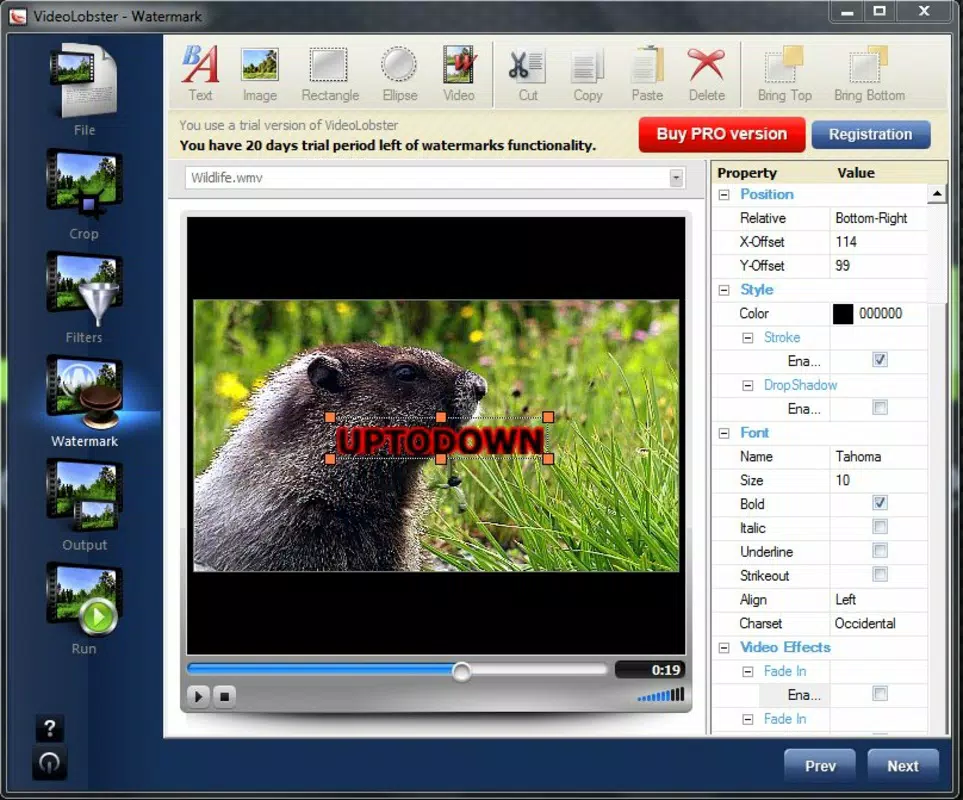Go to the Crop step
This screenshot has height=800, width=963.
click(84, 195)
